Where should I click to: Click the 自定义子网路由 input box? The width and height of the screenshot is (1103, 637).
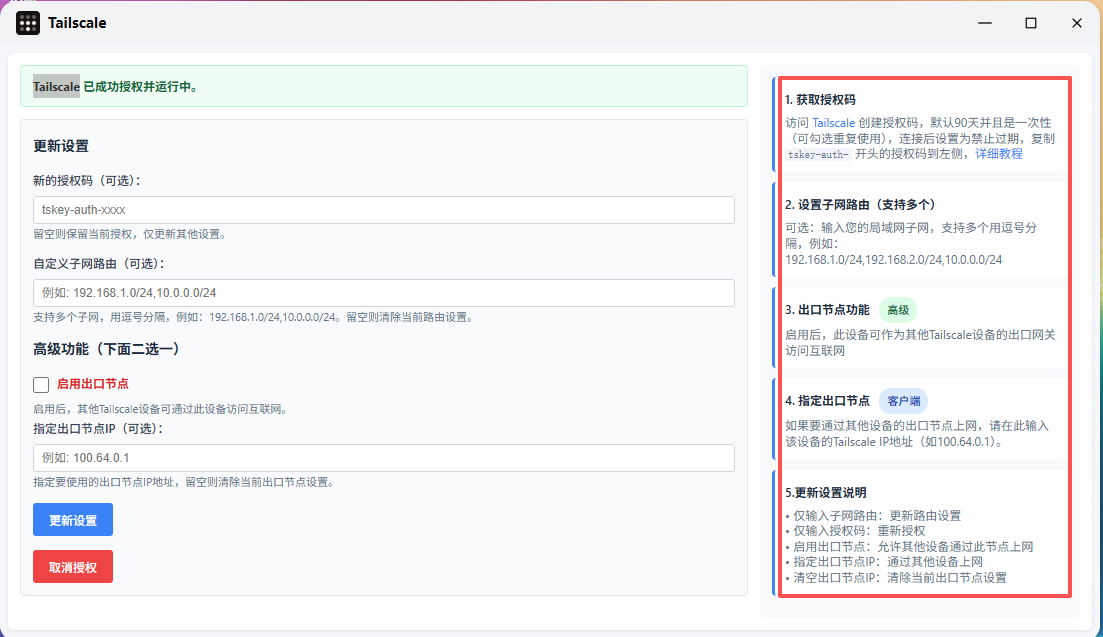(x=384, y=293)
